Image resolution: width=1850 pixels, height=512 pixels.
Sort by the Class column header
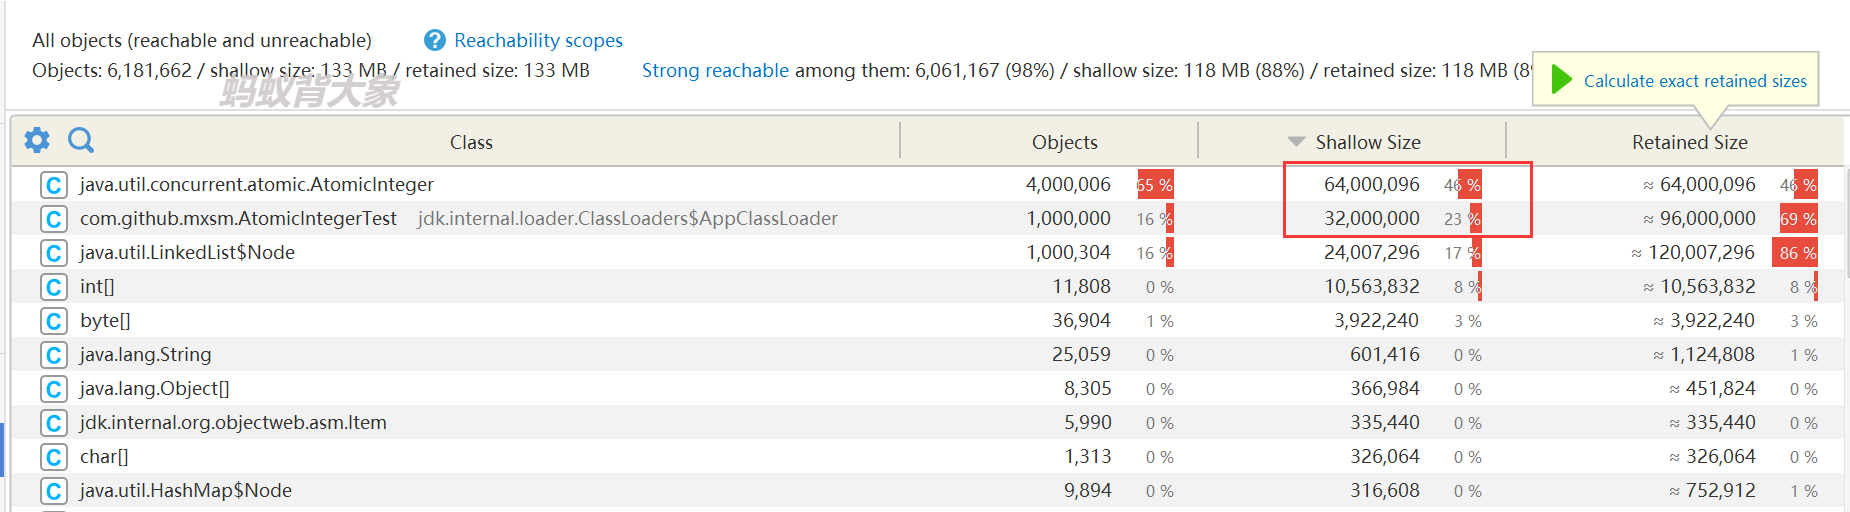(x=471, y=142)
